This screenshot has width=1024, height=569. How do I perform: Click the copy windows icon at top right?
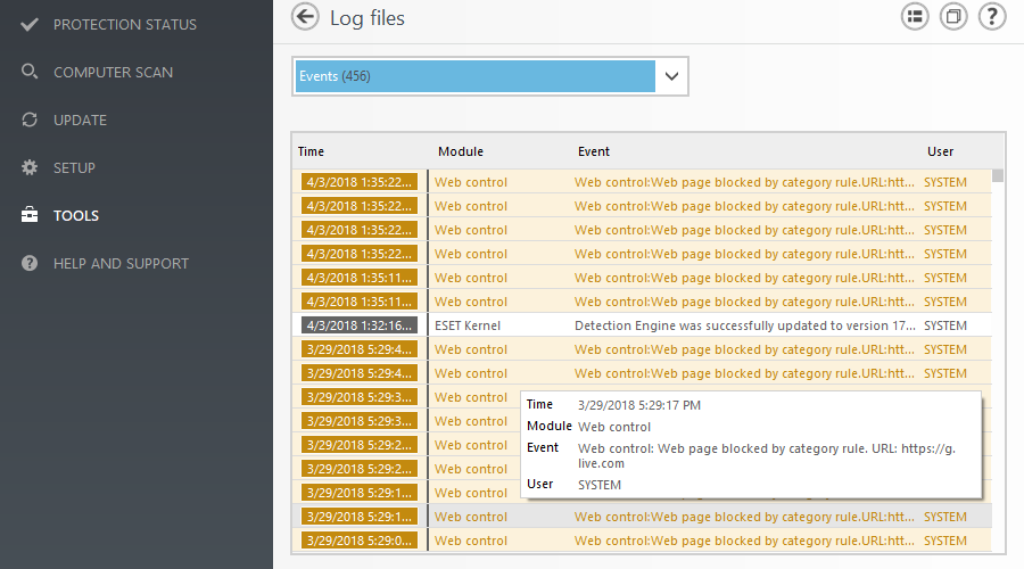(x=954, y=17)
